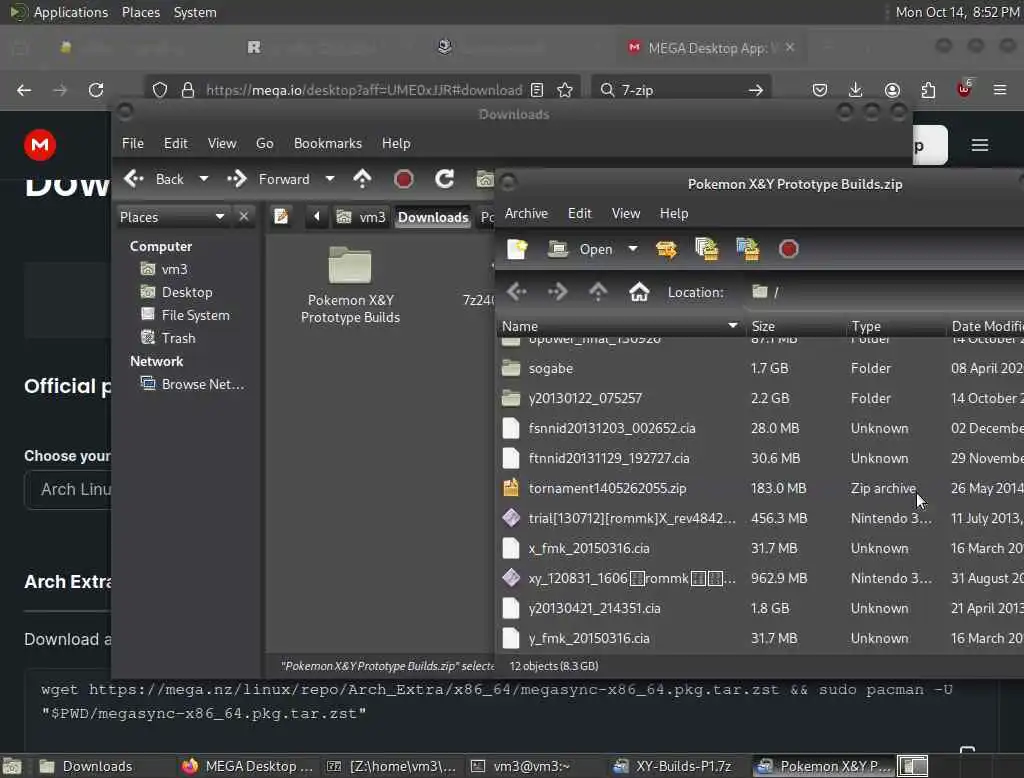
Task: Click the archive manager back arrow
Action: (x=517, y=292)
